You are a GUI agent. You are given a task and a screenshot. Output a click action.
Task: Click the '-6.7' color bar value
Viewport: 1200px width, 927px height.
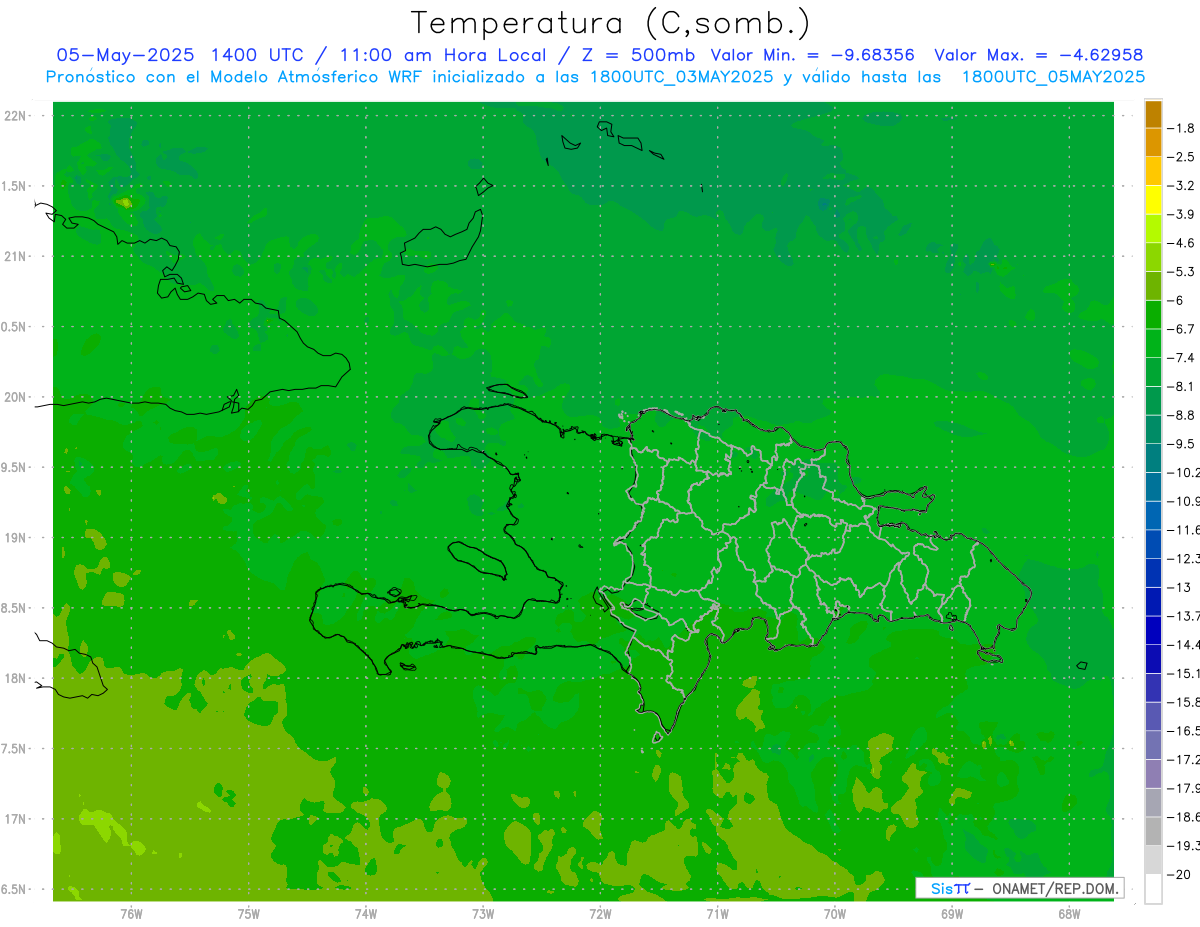click(1182, 329)
